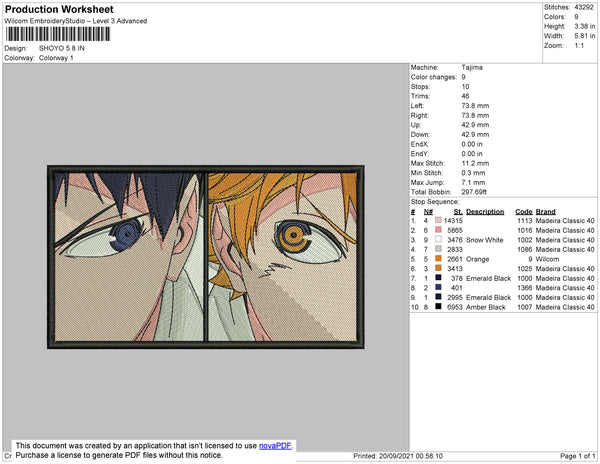The height and width of the screenshot is (464, 600).
Task: Click the Wilcom EmbroideryStudio Level 3 Advanced text
Action: click(x=76, y=21)
